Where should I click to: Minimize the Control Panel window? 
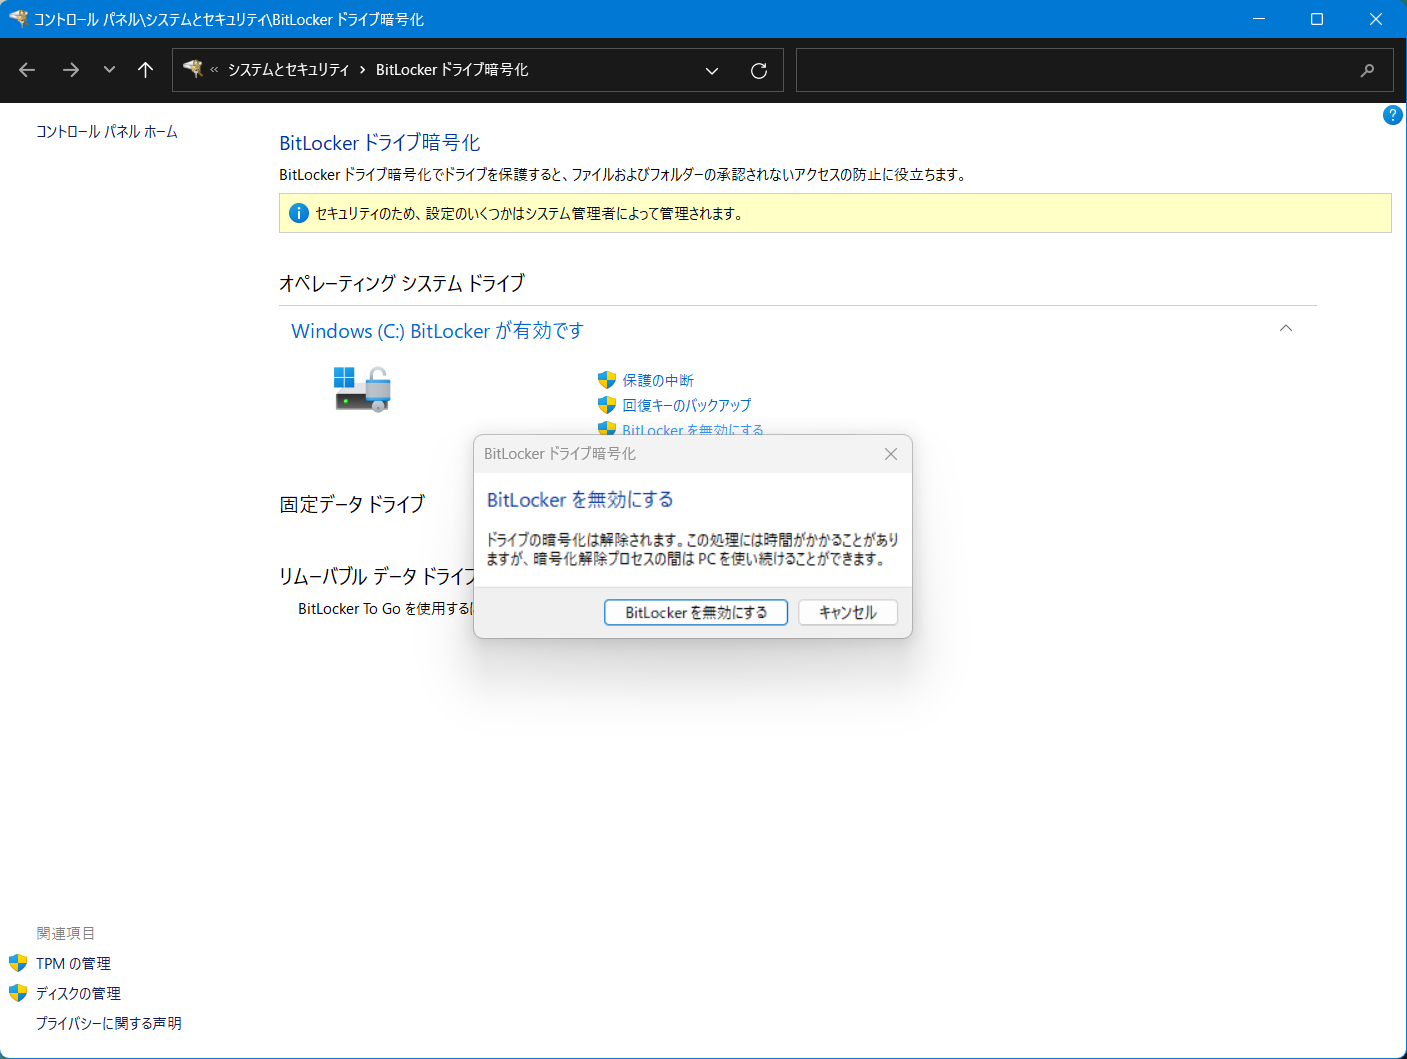[1259, 19]
